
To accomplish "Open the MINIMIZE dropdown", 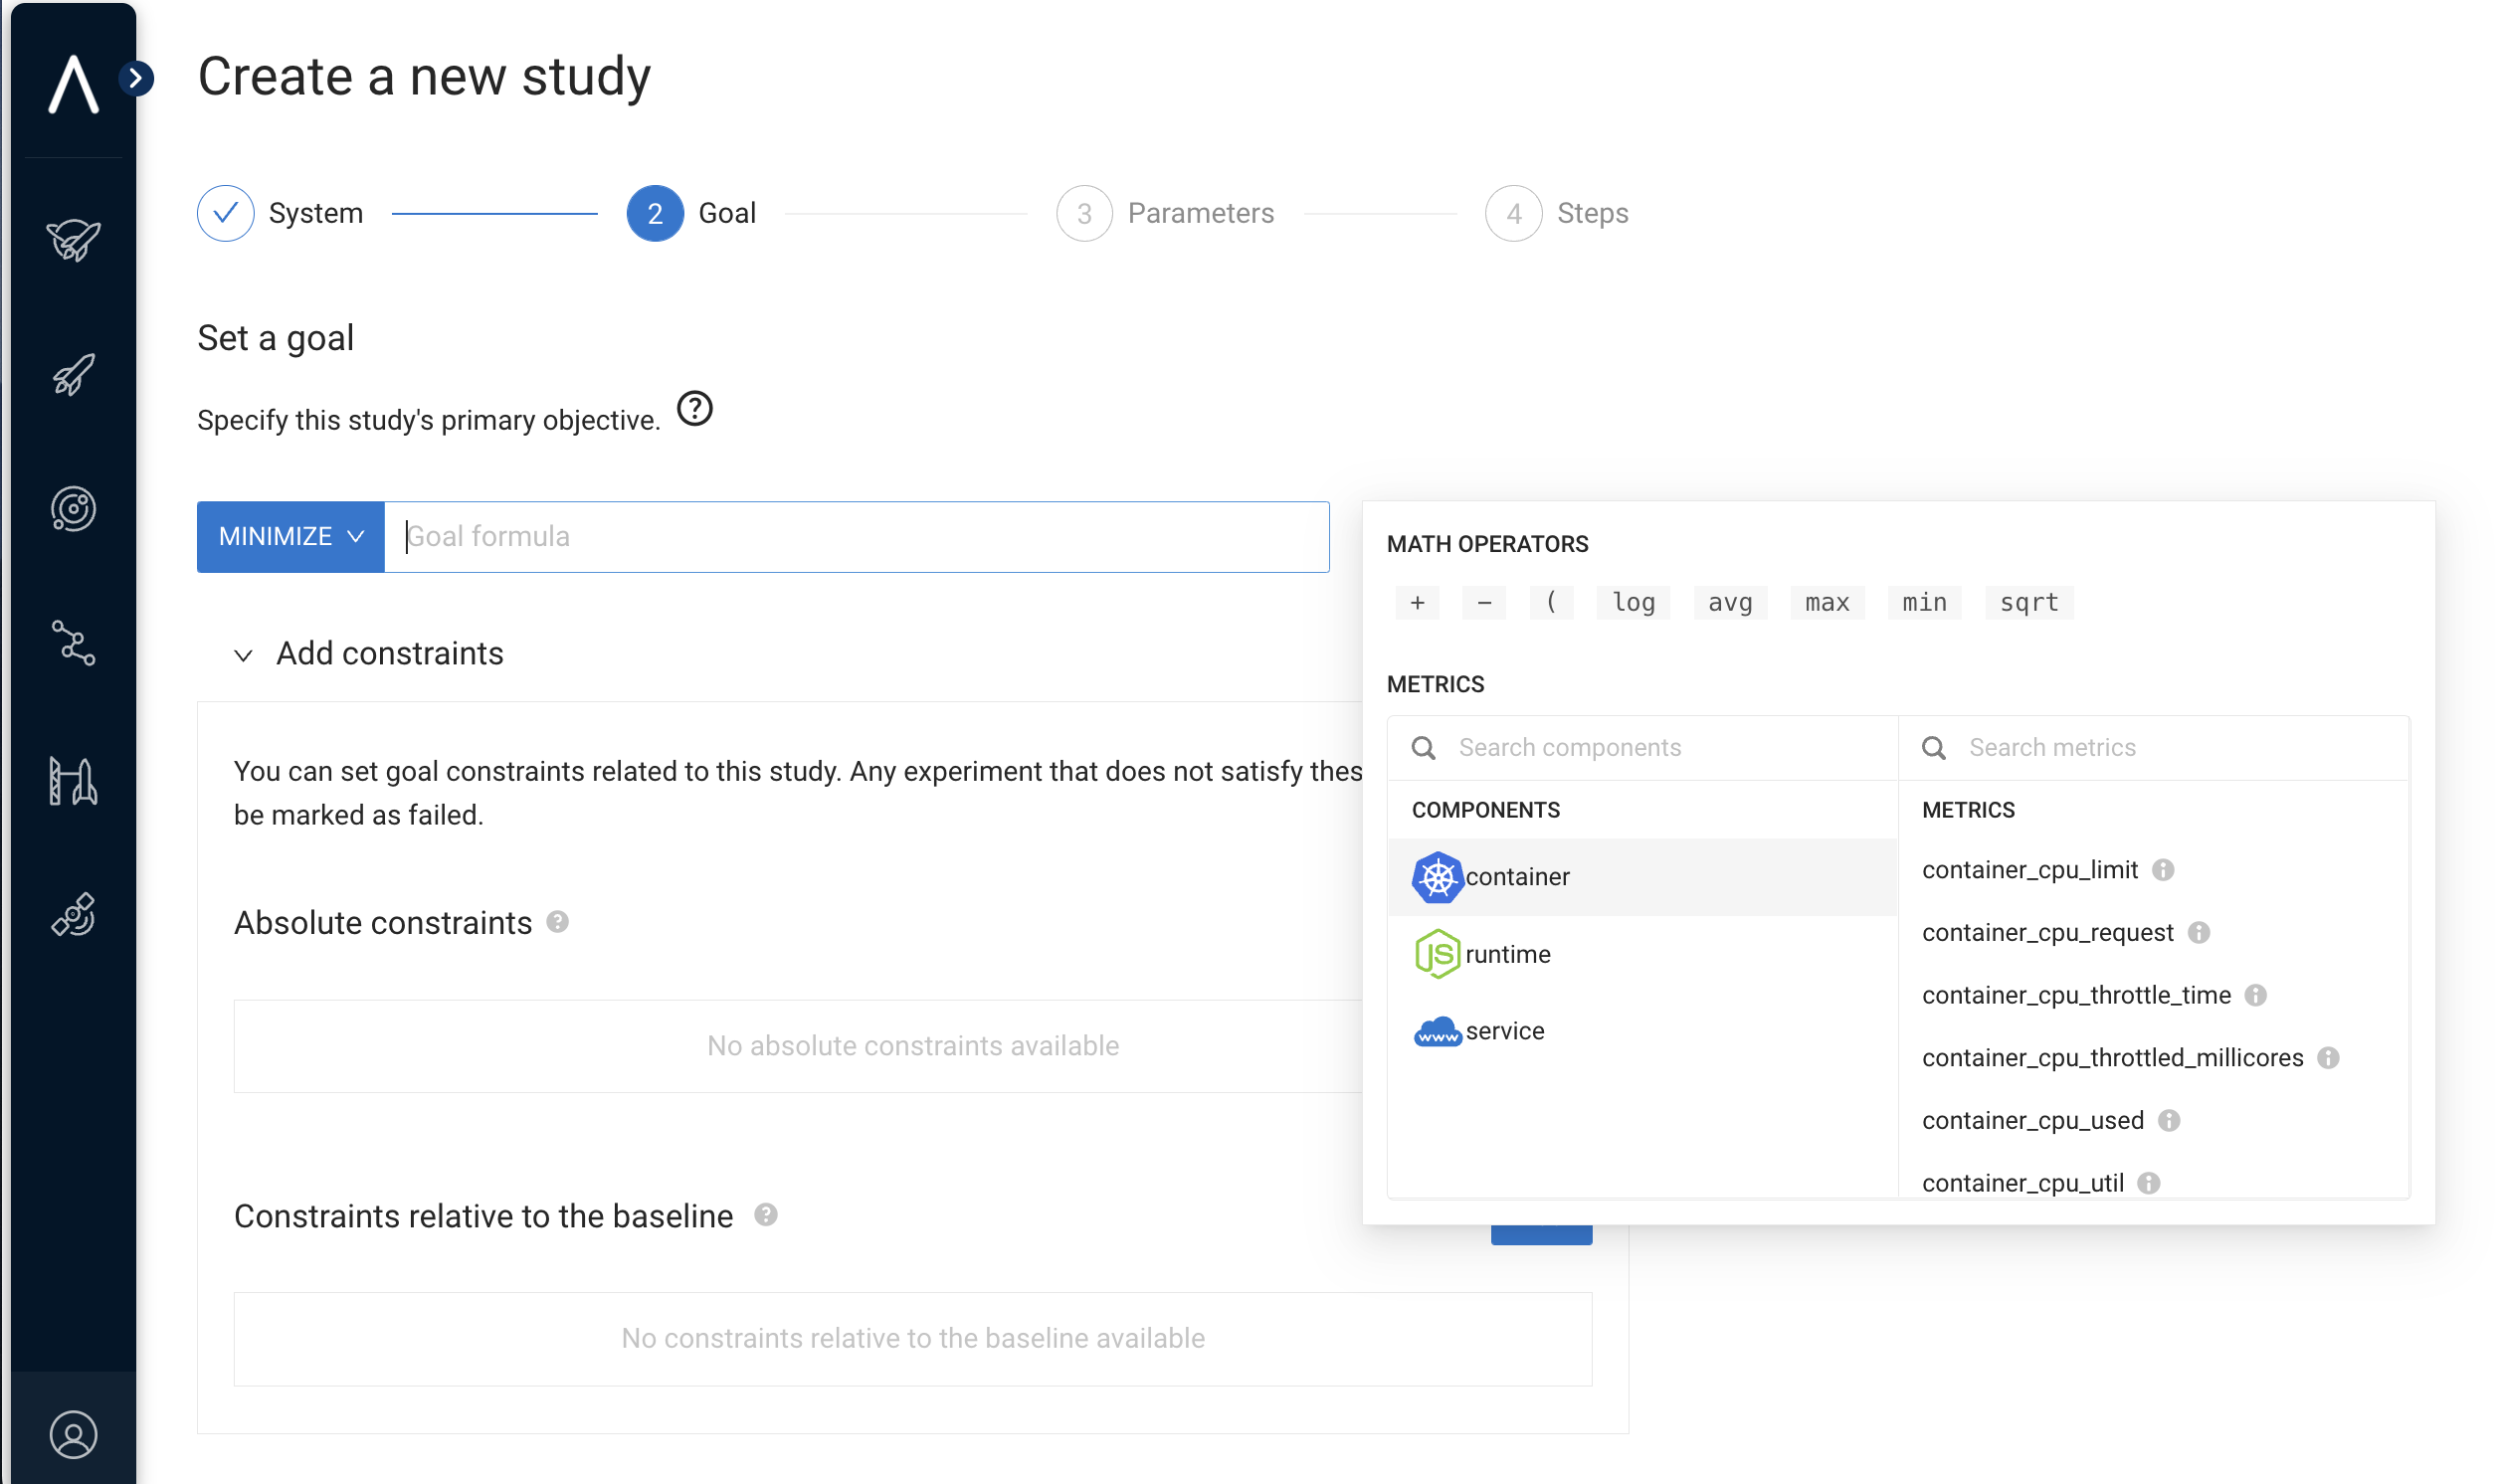I will click(x=290, y=537).
